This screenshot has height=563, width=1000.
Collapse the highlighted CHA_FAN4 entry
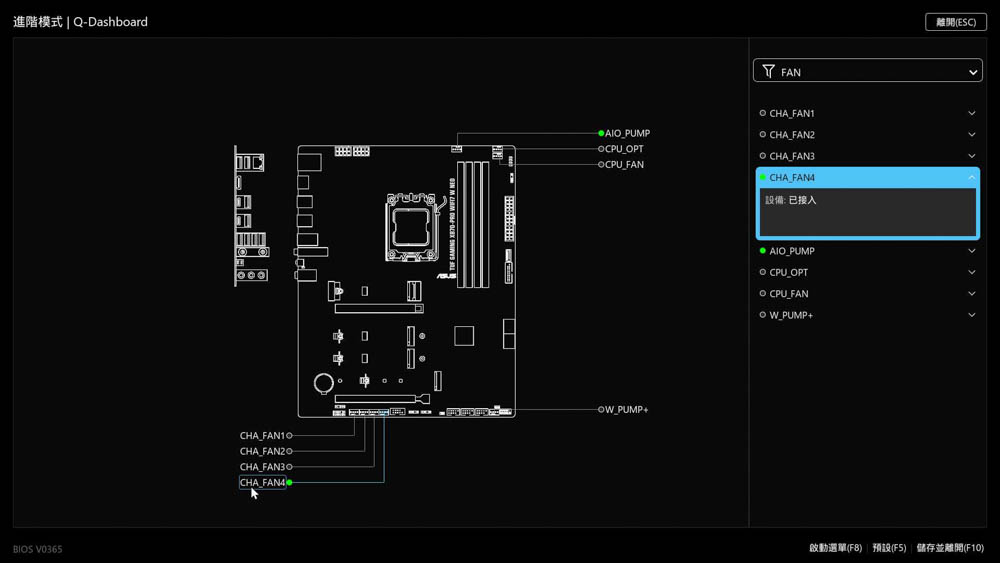point(971,178)
